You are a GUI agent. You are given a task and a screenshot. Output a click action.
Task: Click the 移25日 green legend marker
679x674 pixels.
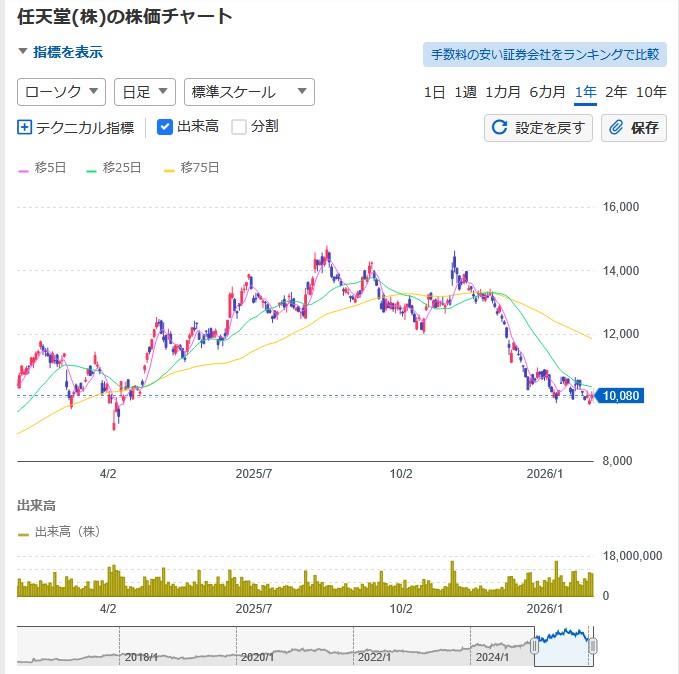(92, 168)
